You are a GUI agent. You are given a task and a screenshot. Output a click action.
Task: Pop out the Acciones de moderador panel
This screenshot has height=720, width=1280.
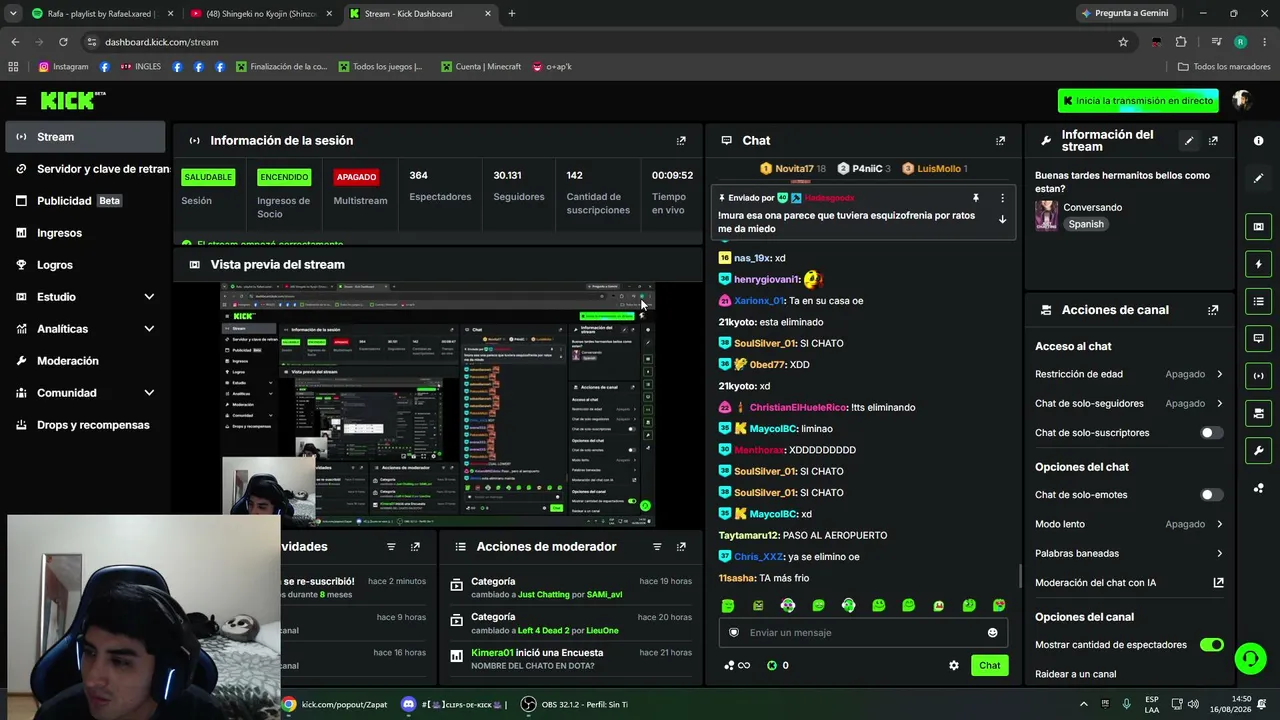coord(681,547)
